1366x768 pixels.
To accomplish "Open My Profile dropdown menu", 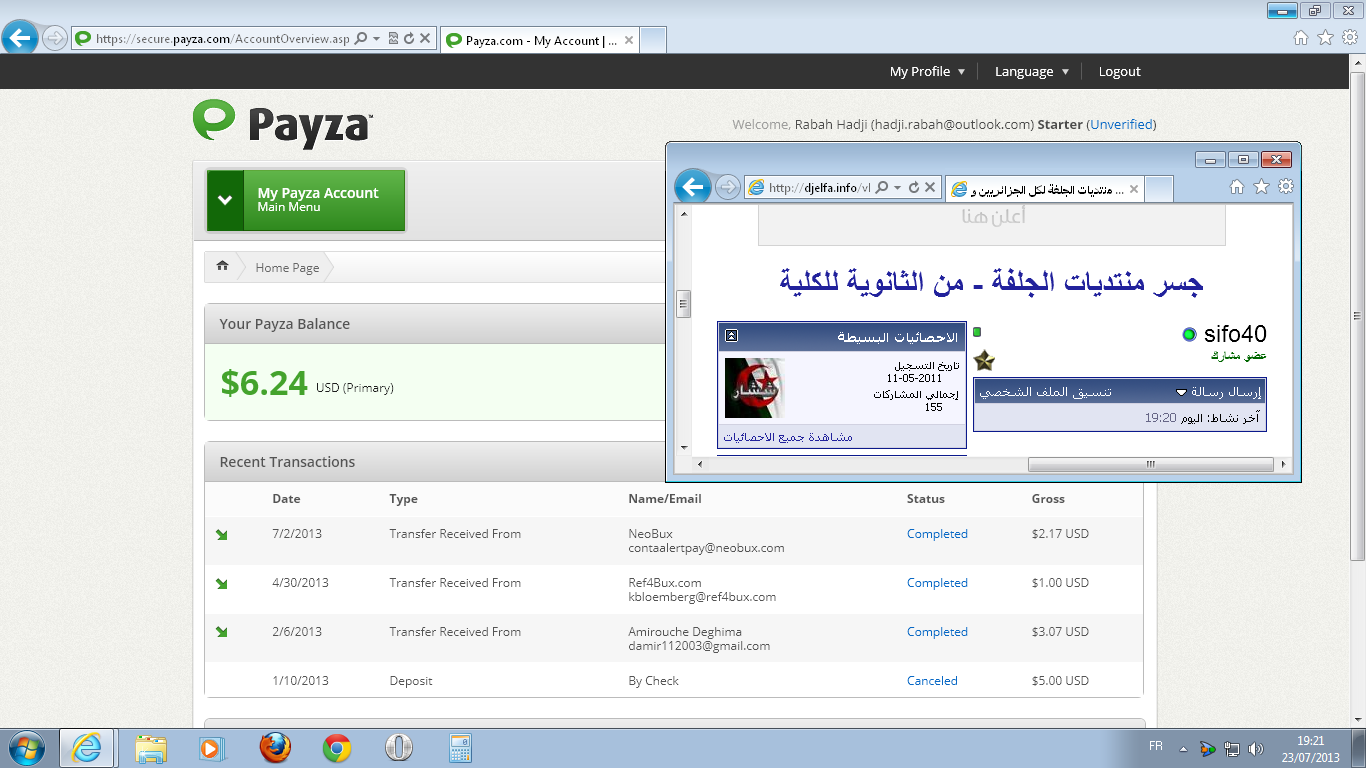I will pos(927,71).
